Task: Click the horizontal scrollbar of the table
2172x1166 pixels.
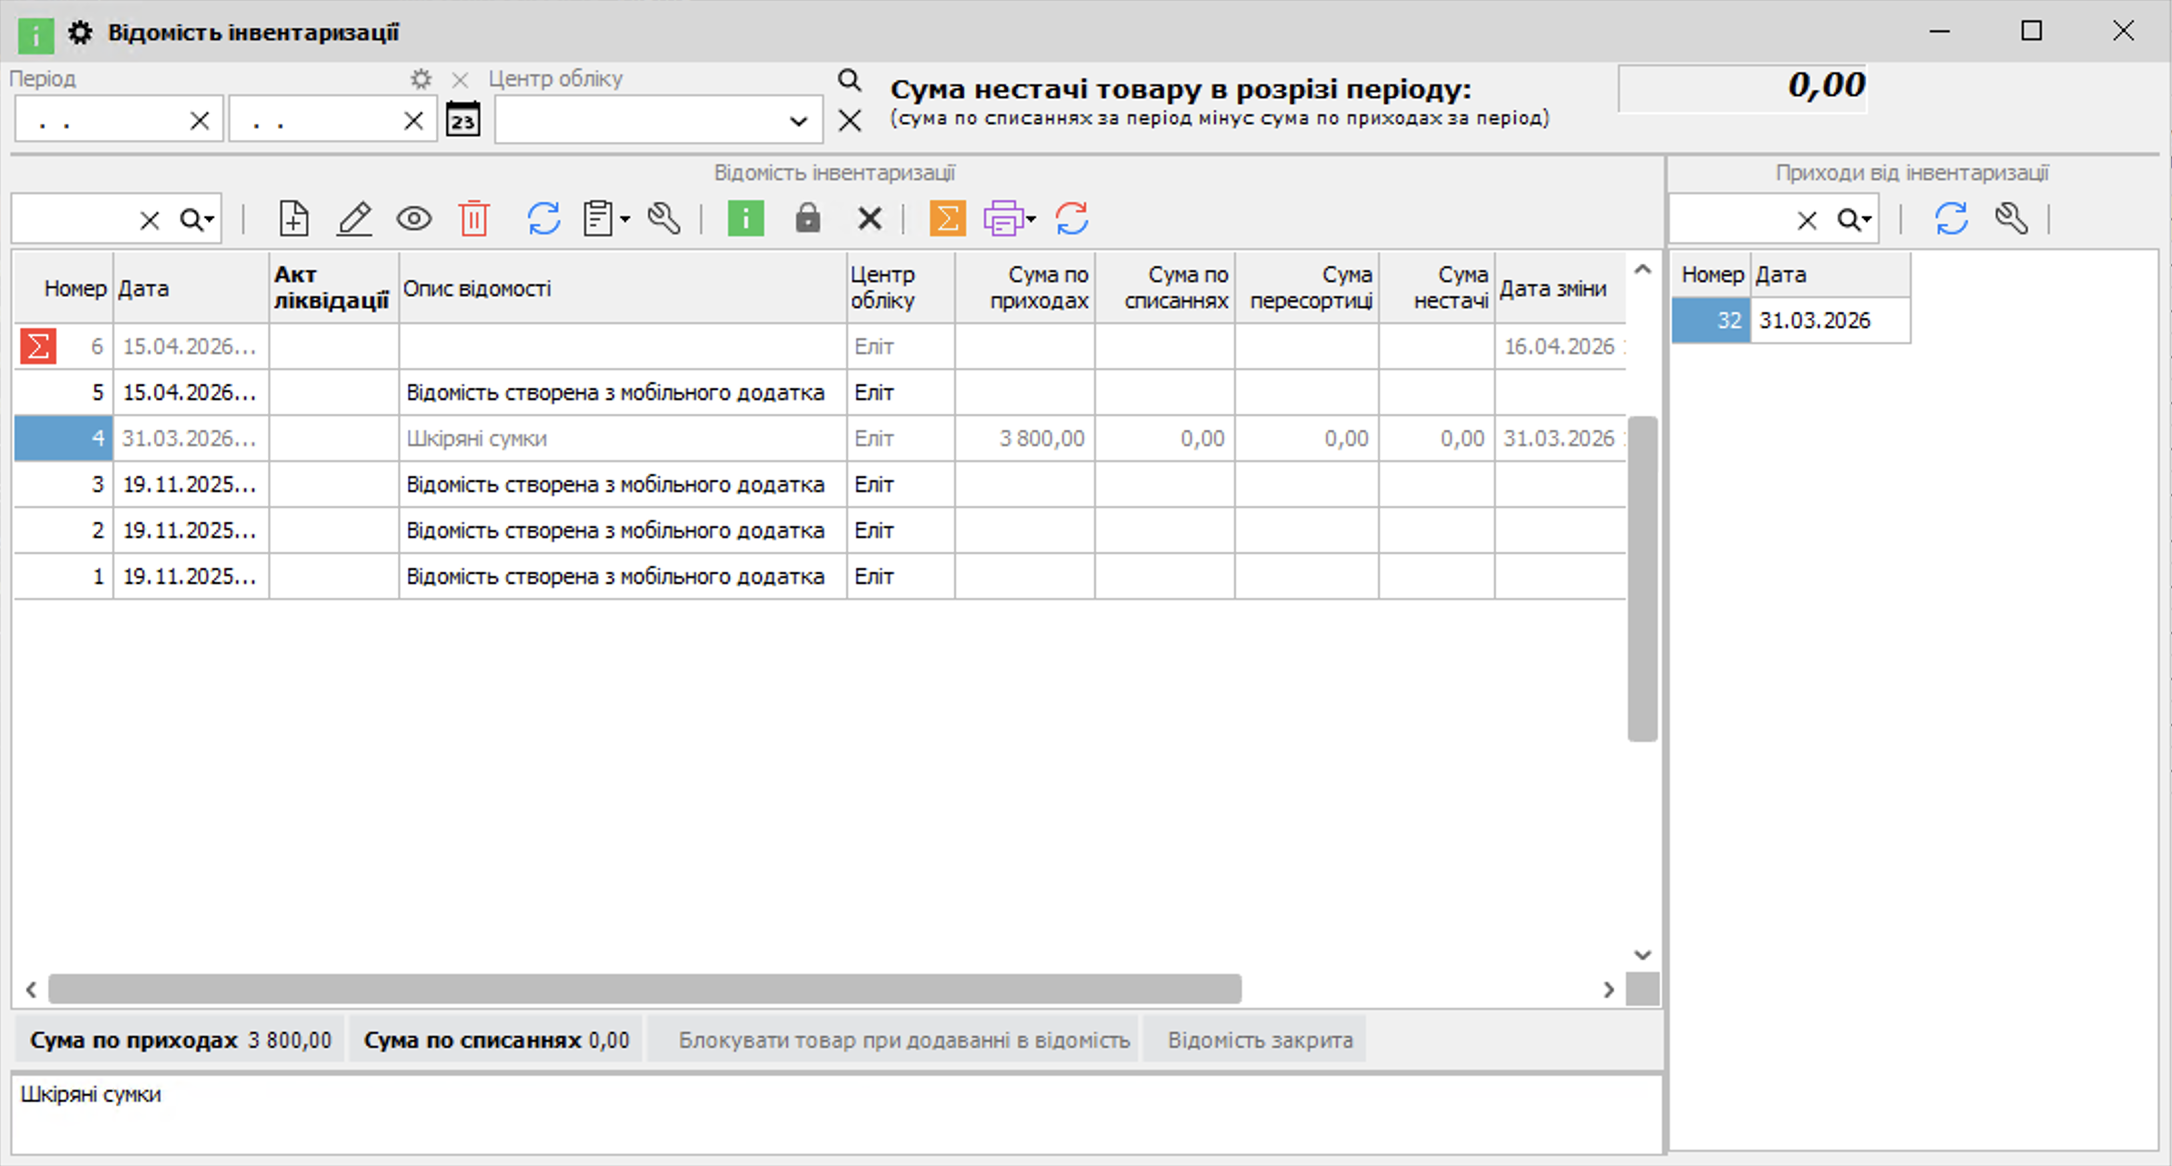Action: coord(645,989)
